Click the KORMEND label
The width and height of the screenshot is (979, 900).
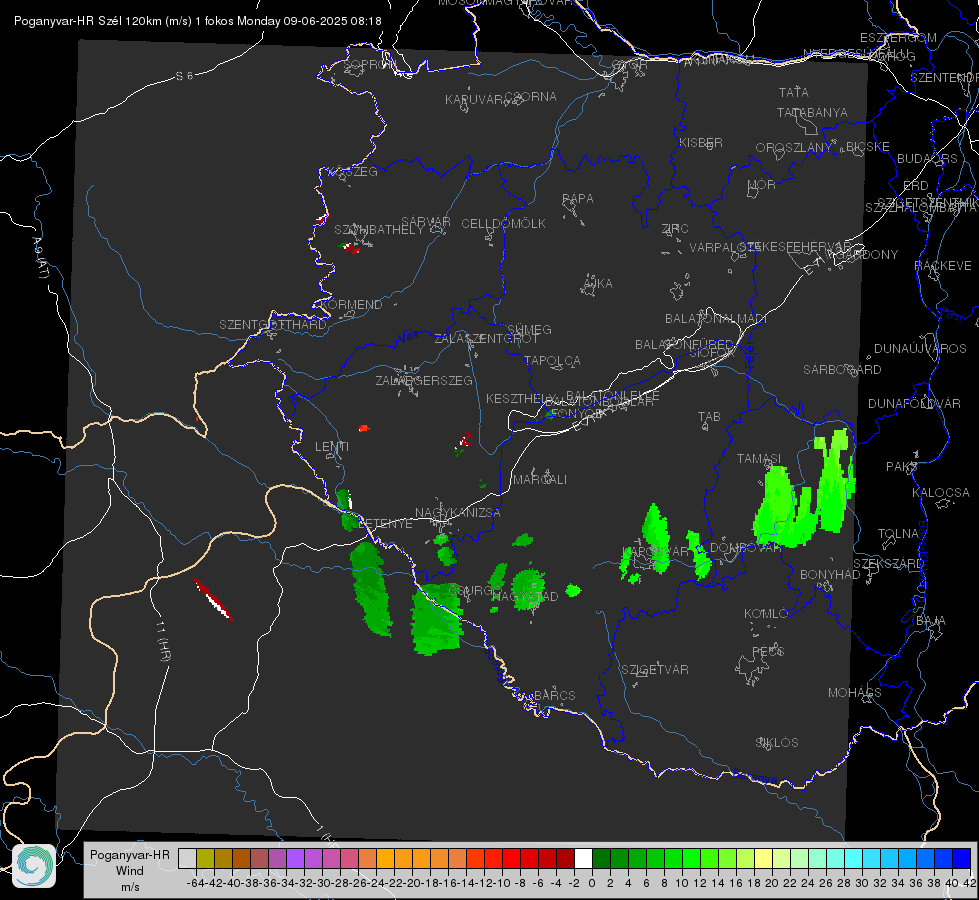click(x=352, y=305)
